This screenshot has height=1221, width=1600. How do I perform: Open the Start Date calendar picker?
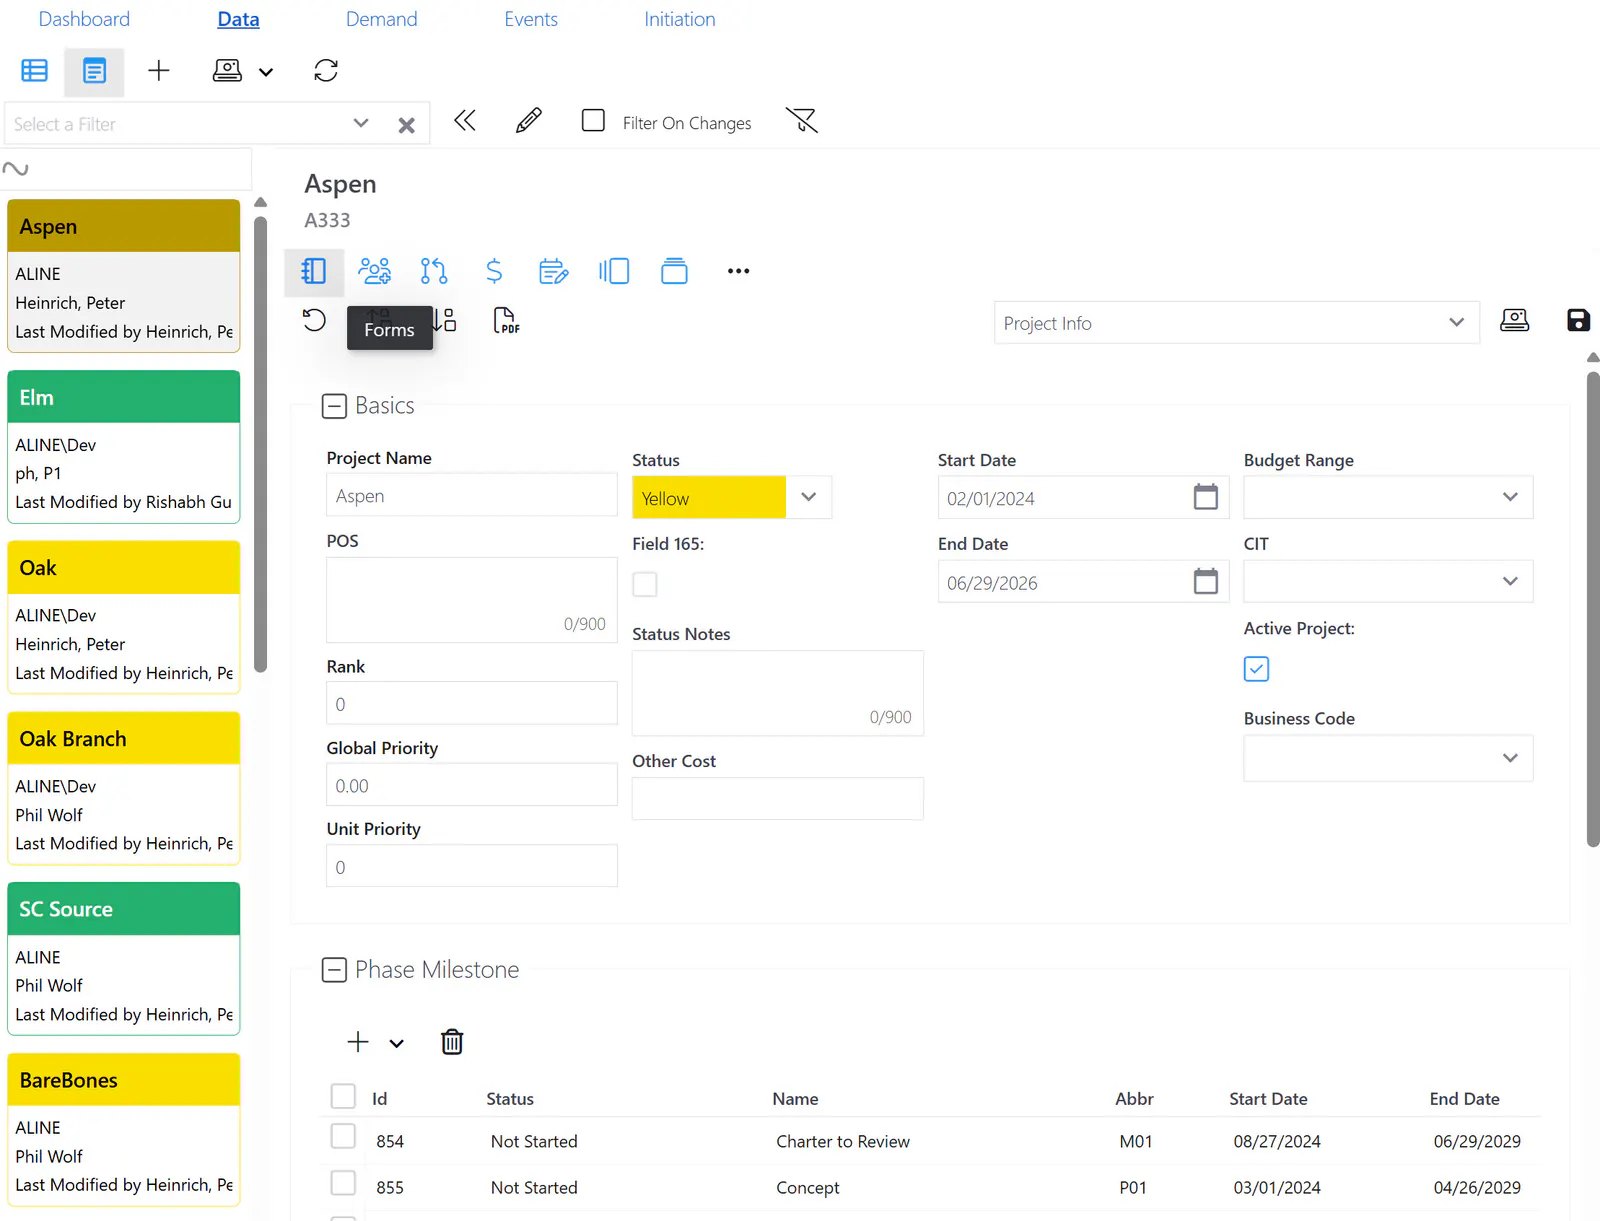pyautogui.click(x=1206, y=497)
